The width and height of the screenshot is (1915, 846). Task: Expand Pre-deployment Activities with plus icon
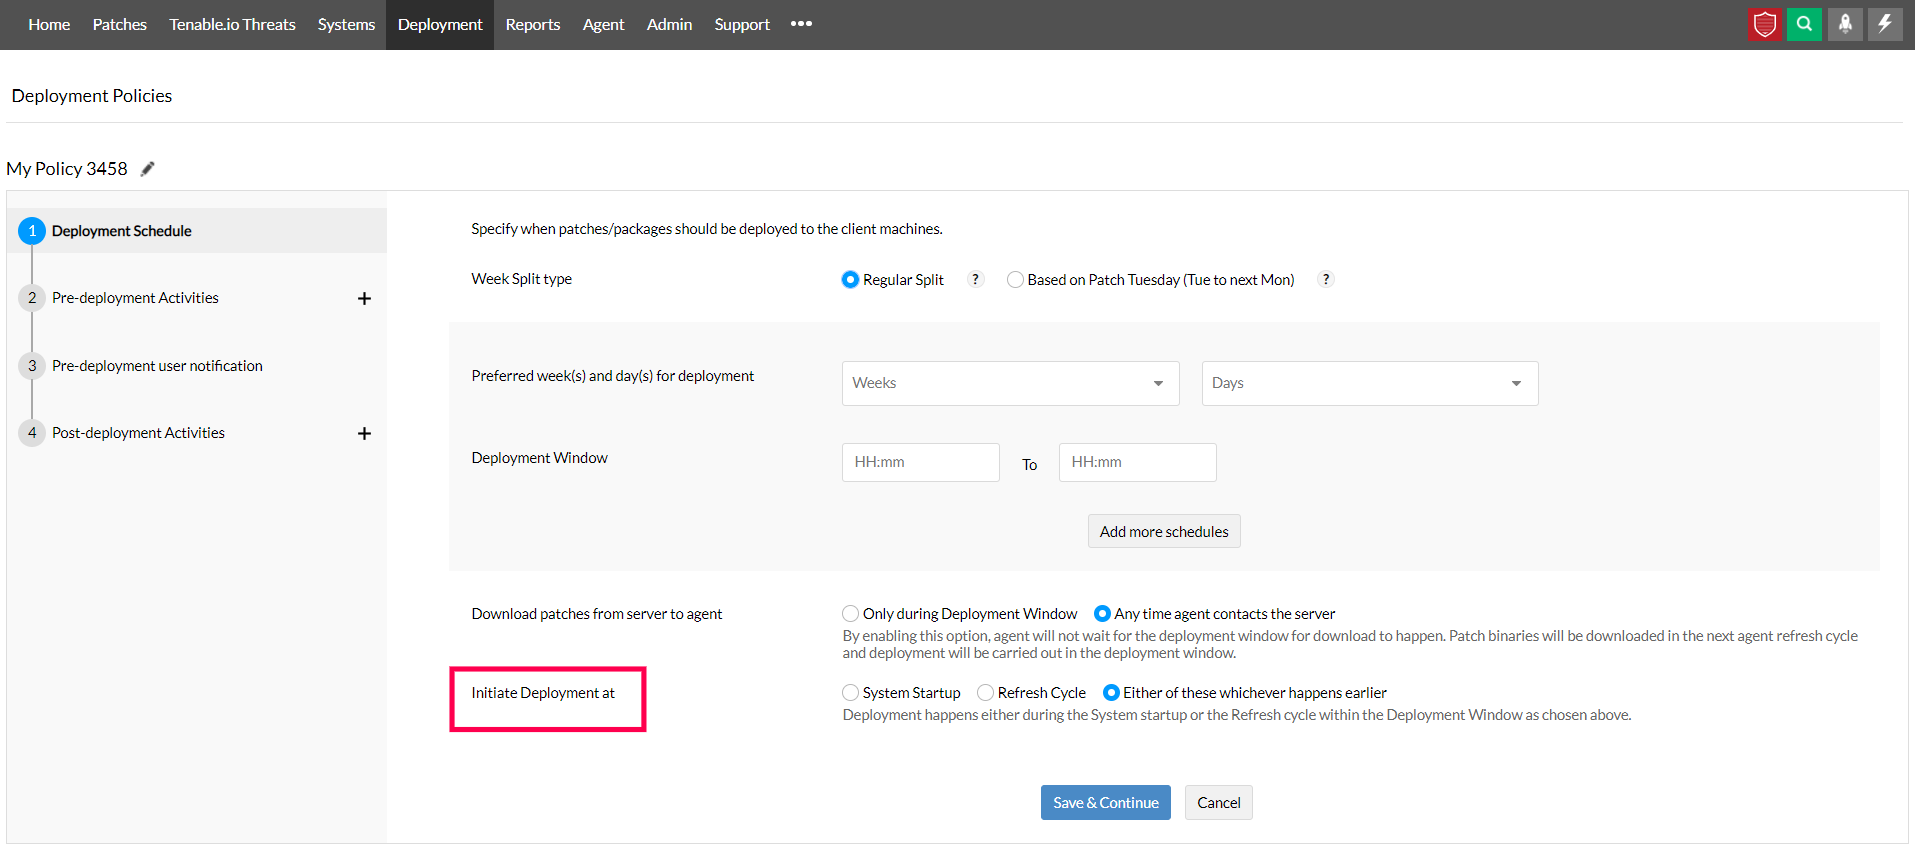[x=364, y=299]
